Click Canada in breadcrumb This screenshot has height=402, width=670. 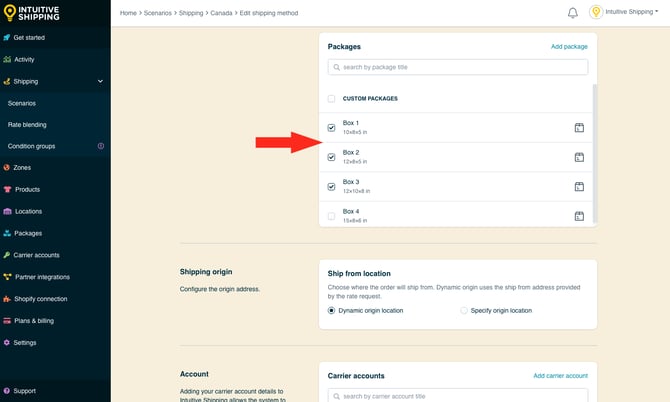(221, 13)
